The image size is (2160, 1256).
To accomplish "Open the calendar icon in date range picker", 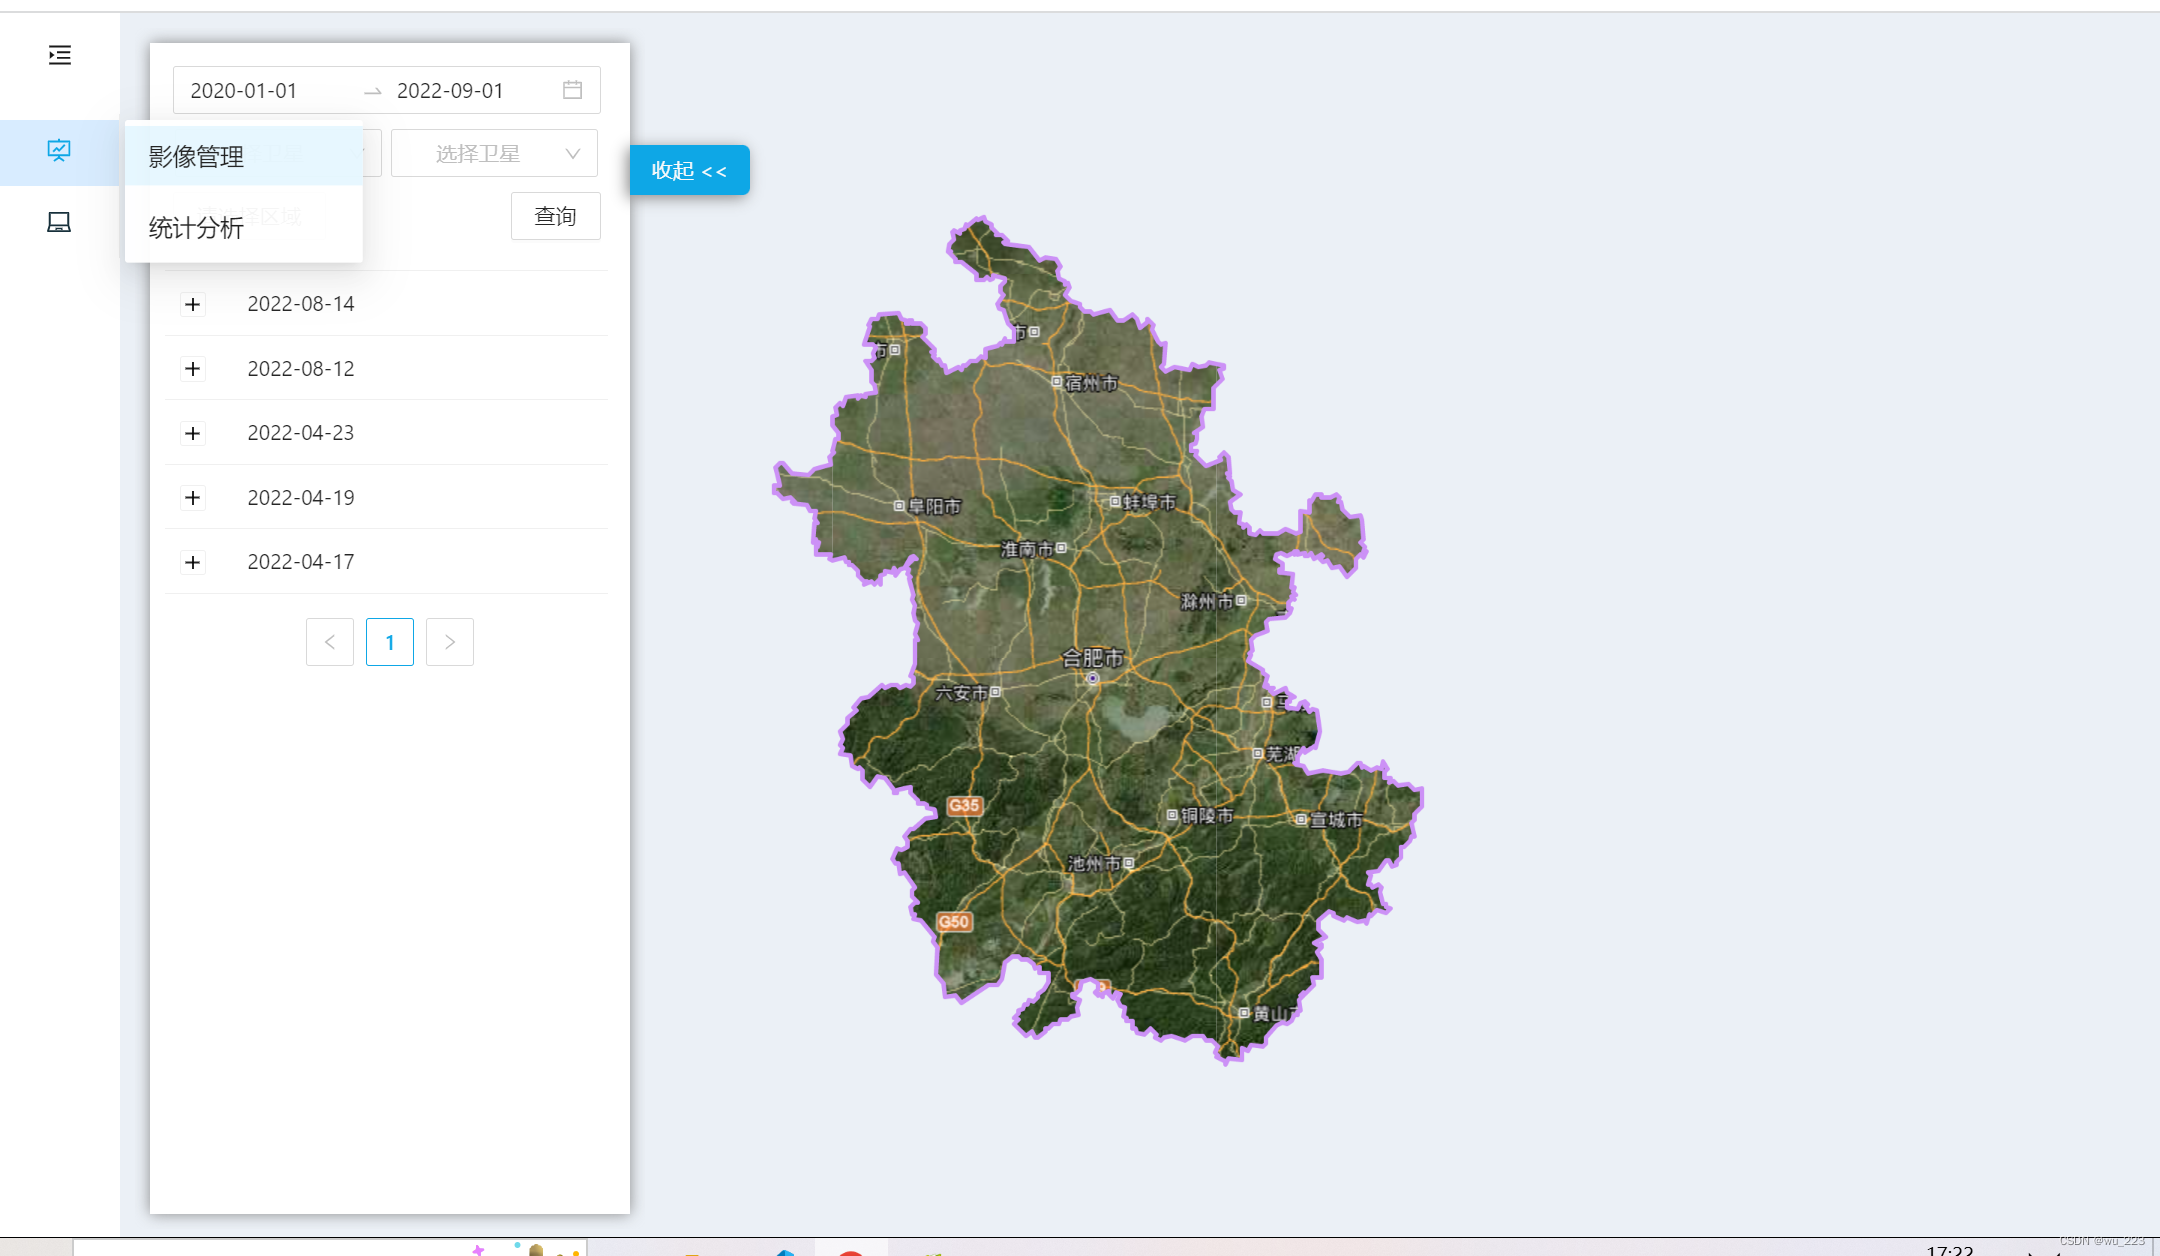I will pyautogui.click(x=572, y=90).
